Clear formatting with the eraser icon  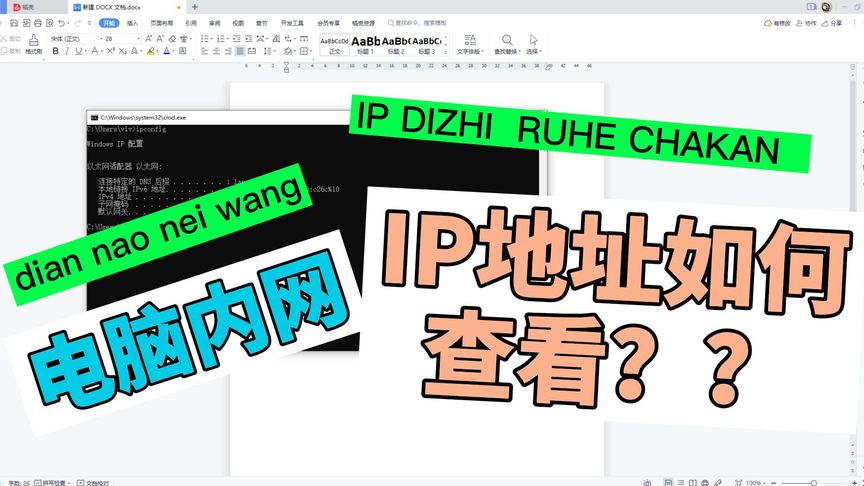(x=172, y=39)
